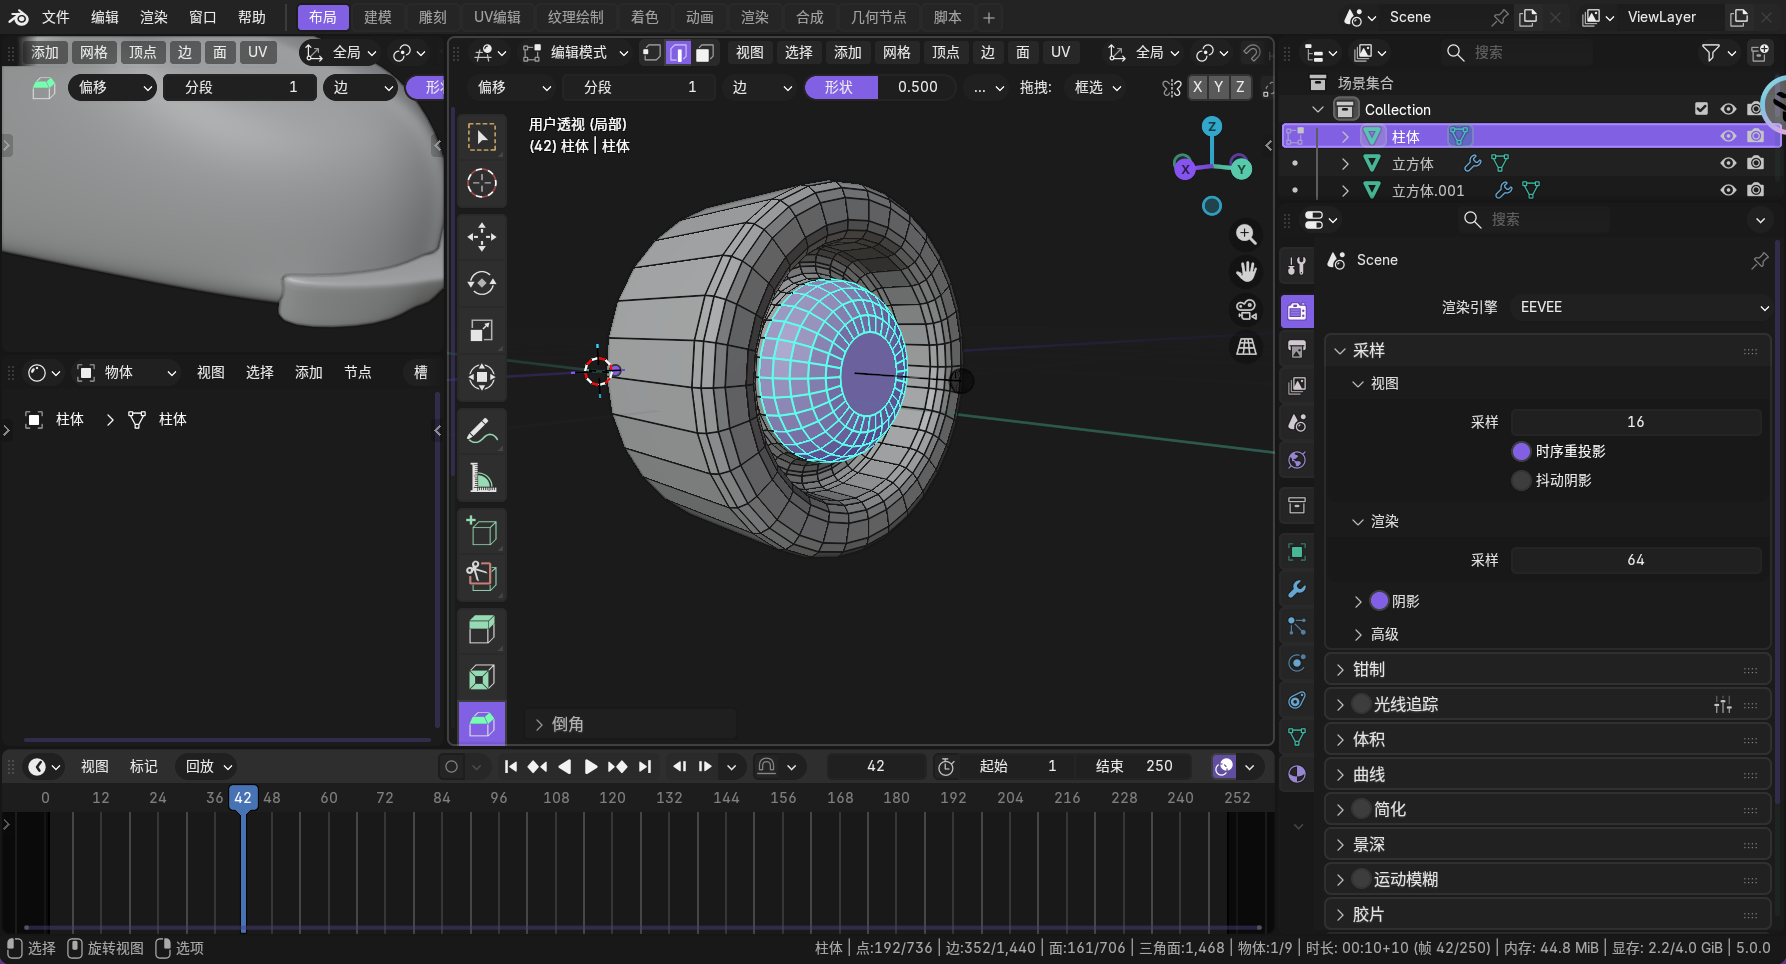Click the Inset Faces tool

tap(482, 677)
